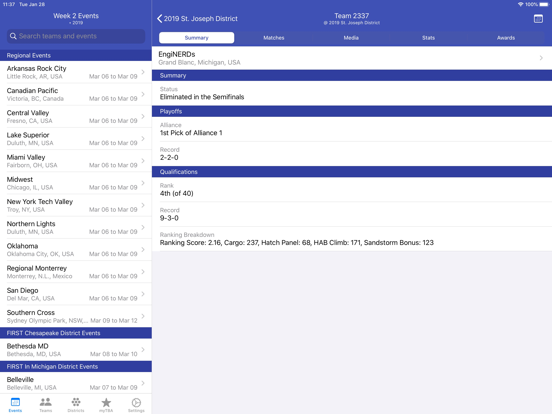Open New York Tech Valley event

76,205
